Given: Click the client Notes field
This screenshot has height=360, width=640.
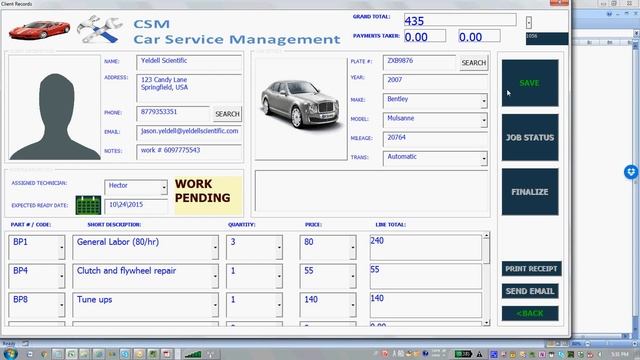Looking at the screenshot, I should 189,152.
